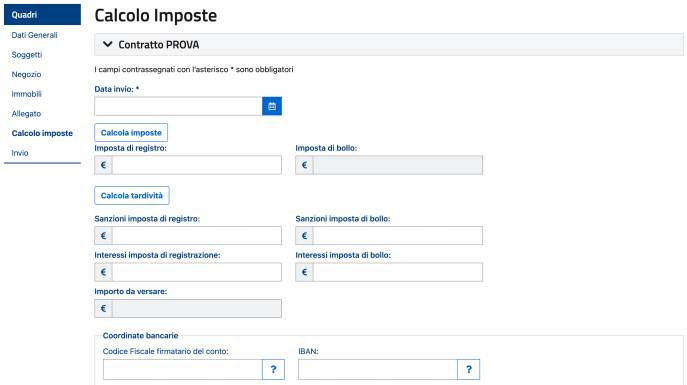Open Dati Generali in sidebar

tap(34, 35)
